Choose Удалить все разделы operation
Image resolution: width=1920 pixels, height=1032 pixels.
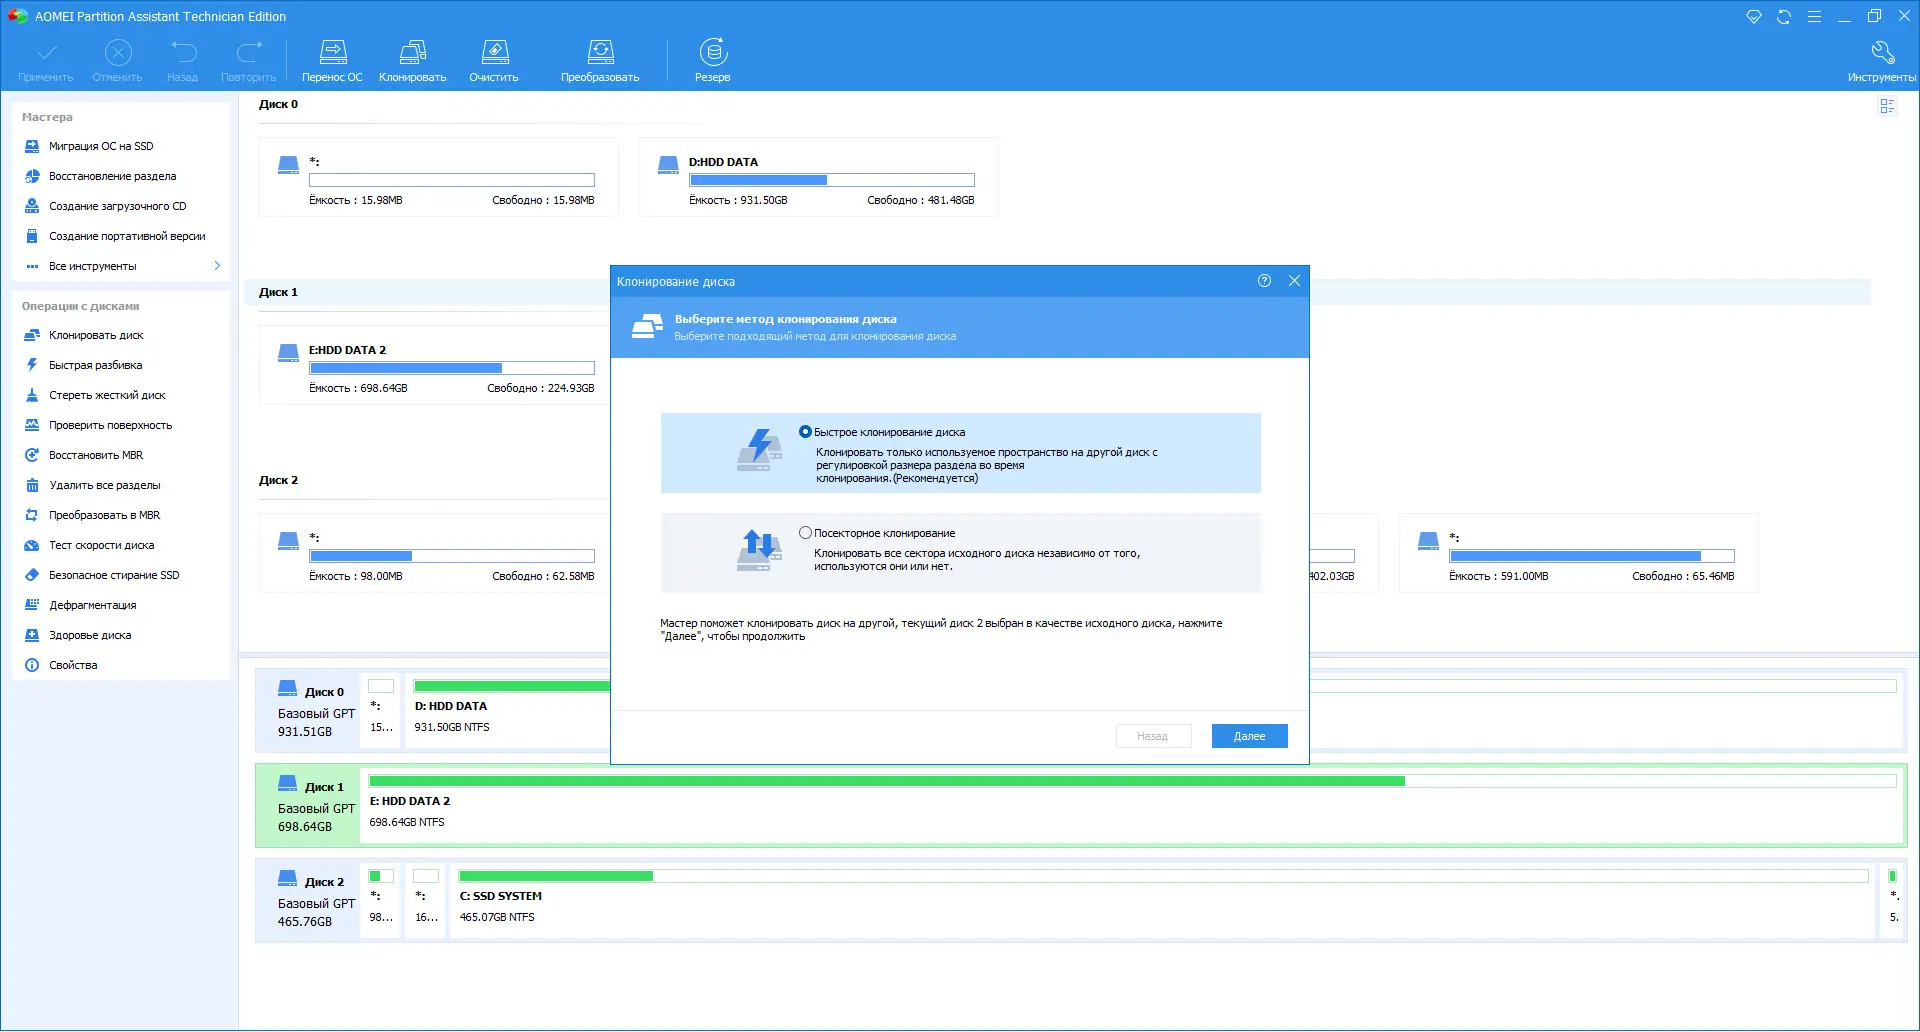104,485
